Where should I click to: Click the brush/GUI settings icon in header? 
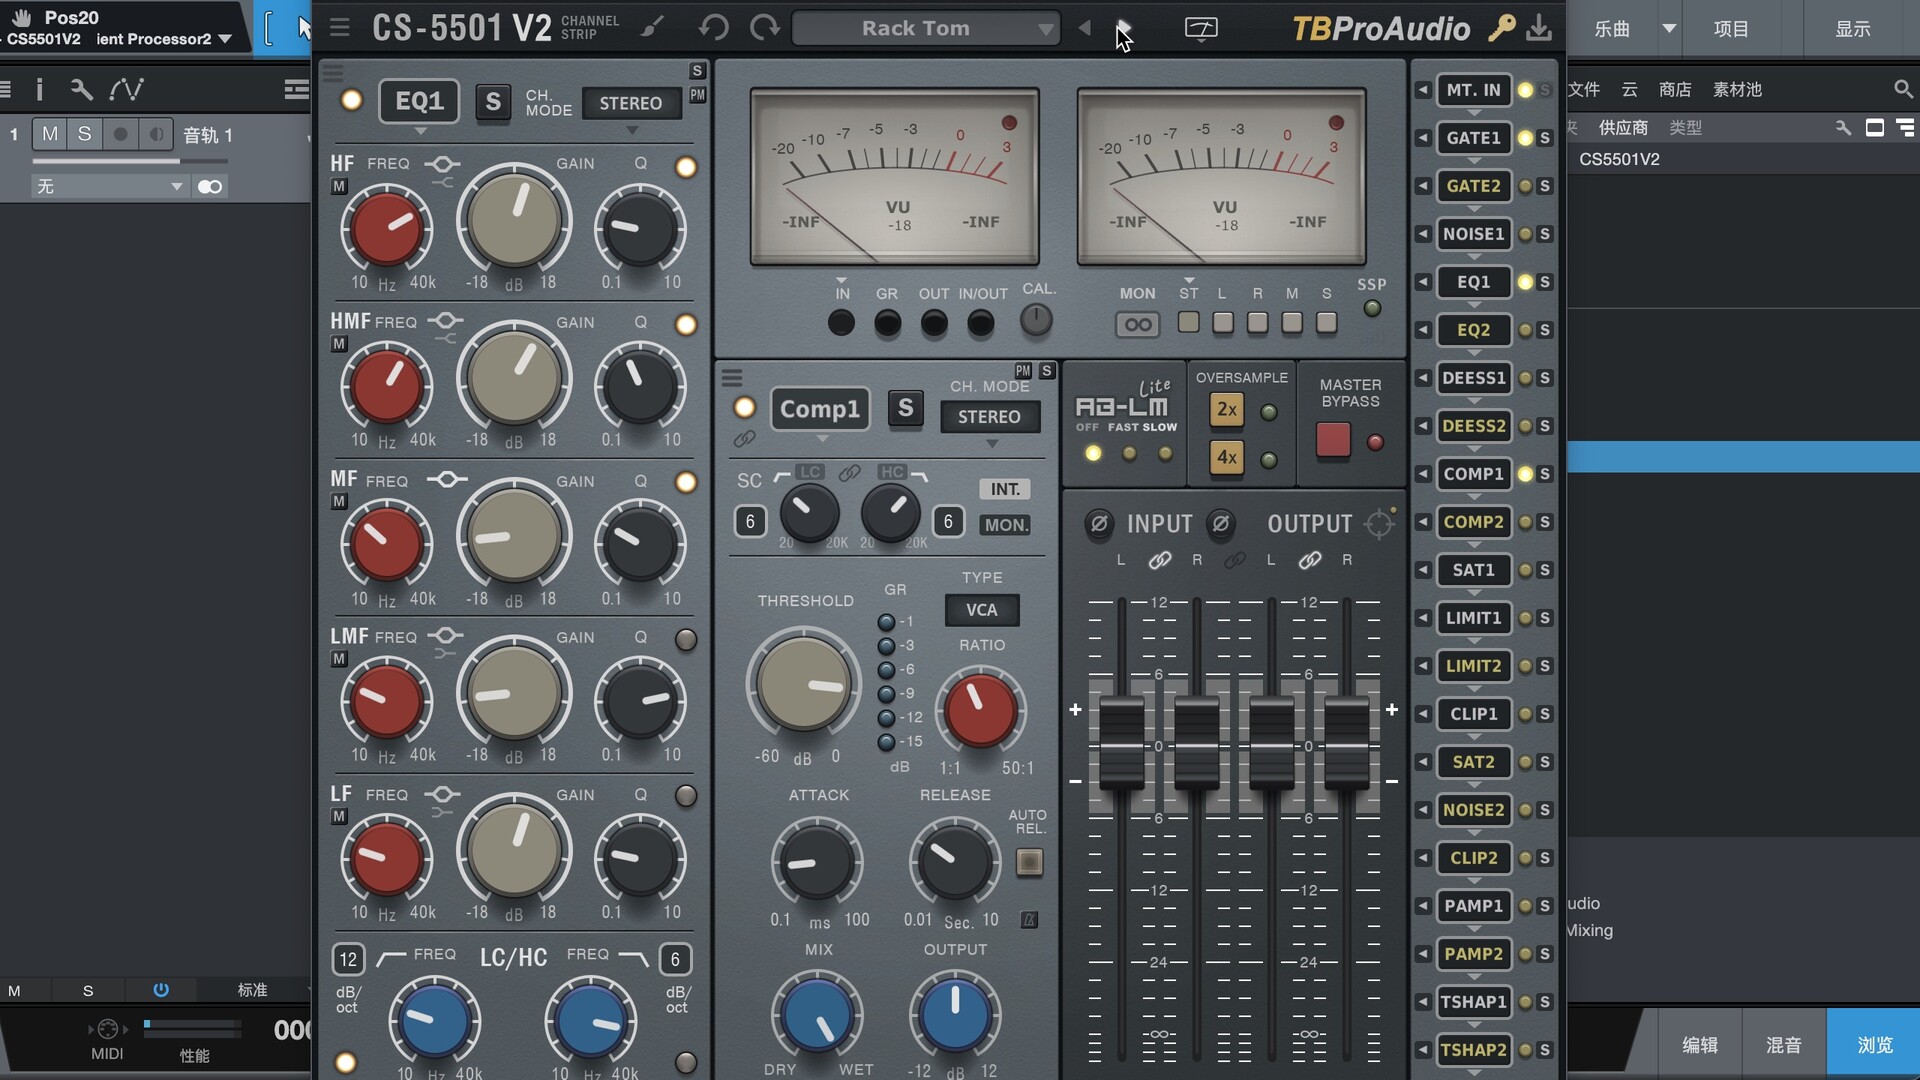click(652, 28)
